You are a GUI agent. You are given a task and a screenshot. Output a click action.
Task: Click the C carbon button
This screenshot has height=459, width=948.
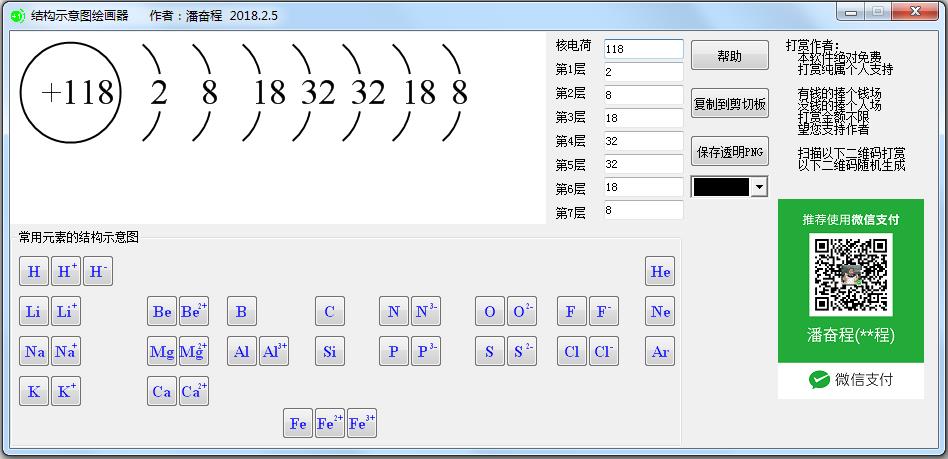(330, 311)
